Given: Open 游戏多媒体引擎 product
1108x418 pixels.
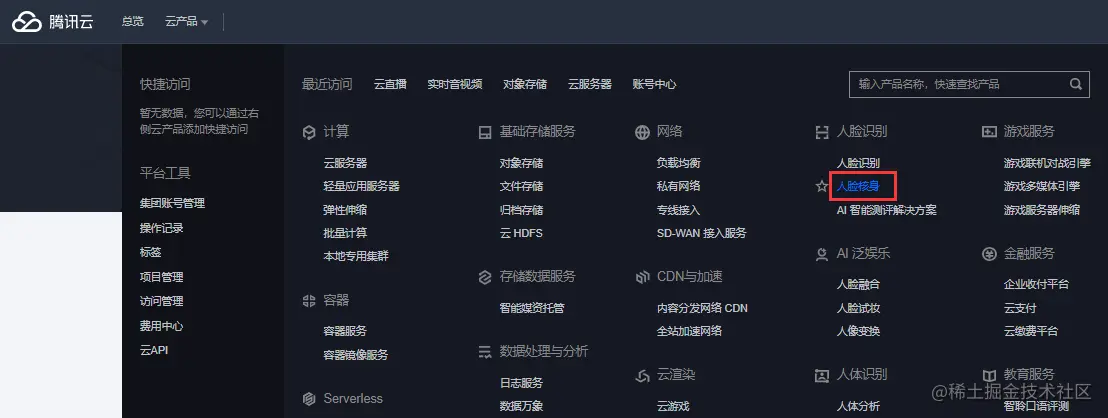Looking at the screenshot, I should (1042, 186).
